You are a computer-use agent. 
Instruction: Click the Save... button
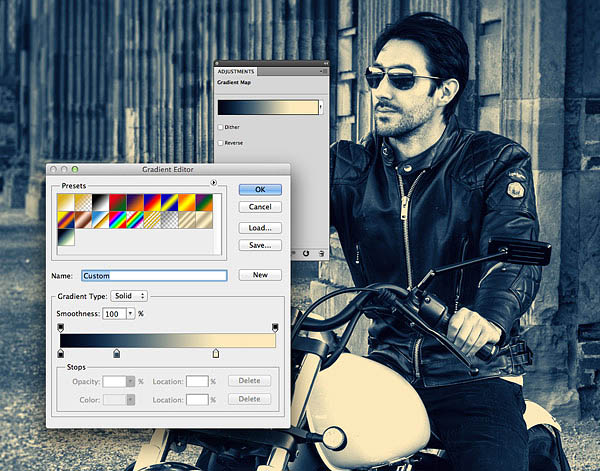click(260, 245)
